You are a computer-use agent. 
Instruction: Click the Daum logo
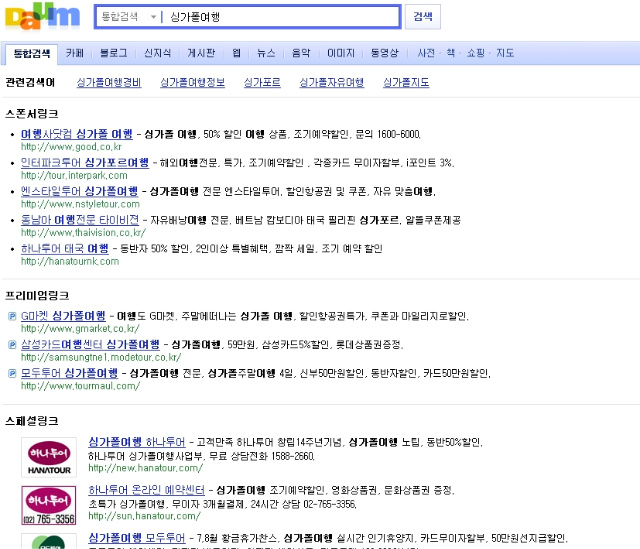point(42,16)
